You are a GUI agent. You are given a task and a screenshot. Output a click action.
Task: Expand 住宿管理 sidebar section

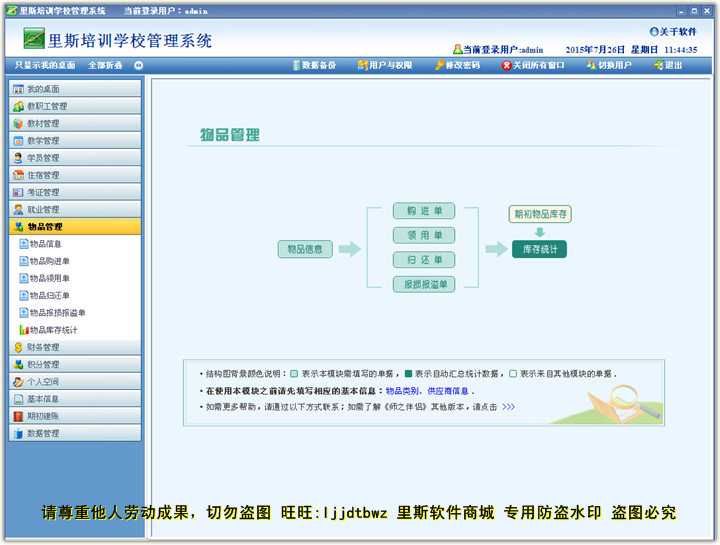75,175
